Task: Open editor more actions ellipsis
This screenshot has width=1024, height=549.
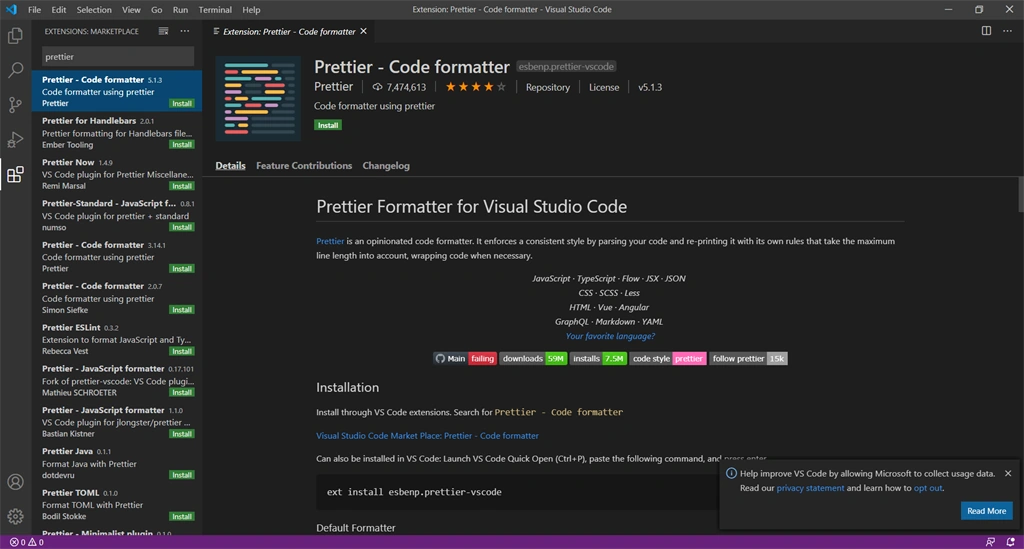Action: (1007, 31)
